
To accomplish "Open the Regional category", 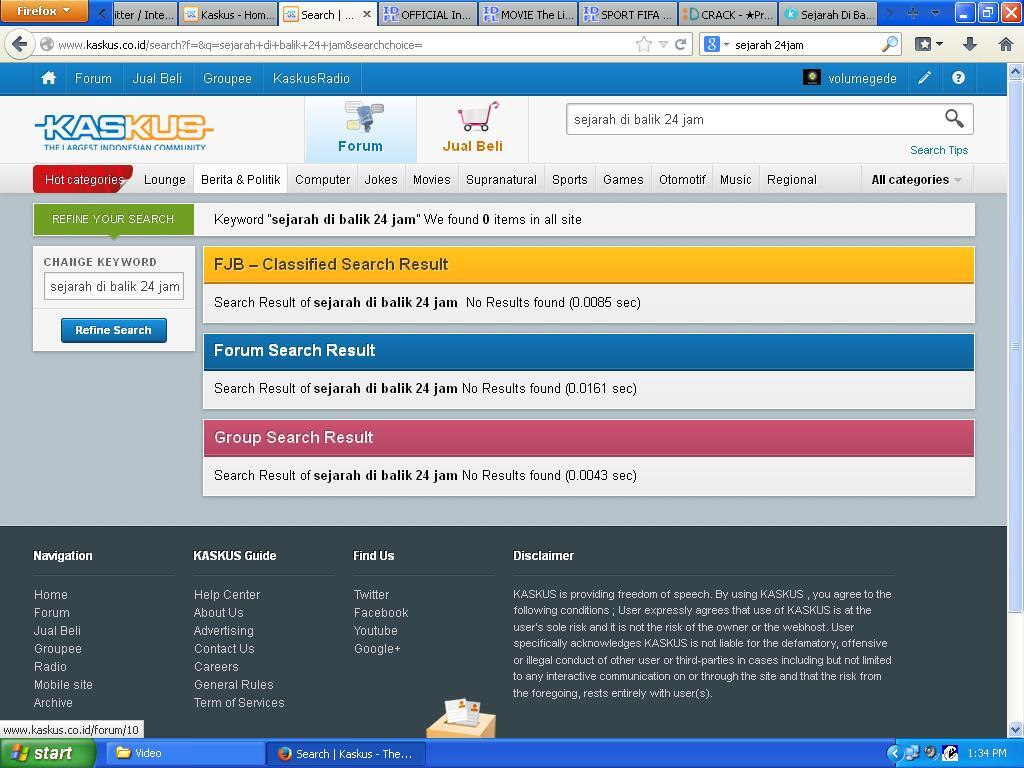I will [x=792, y=180].
